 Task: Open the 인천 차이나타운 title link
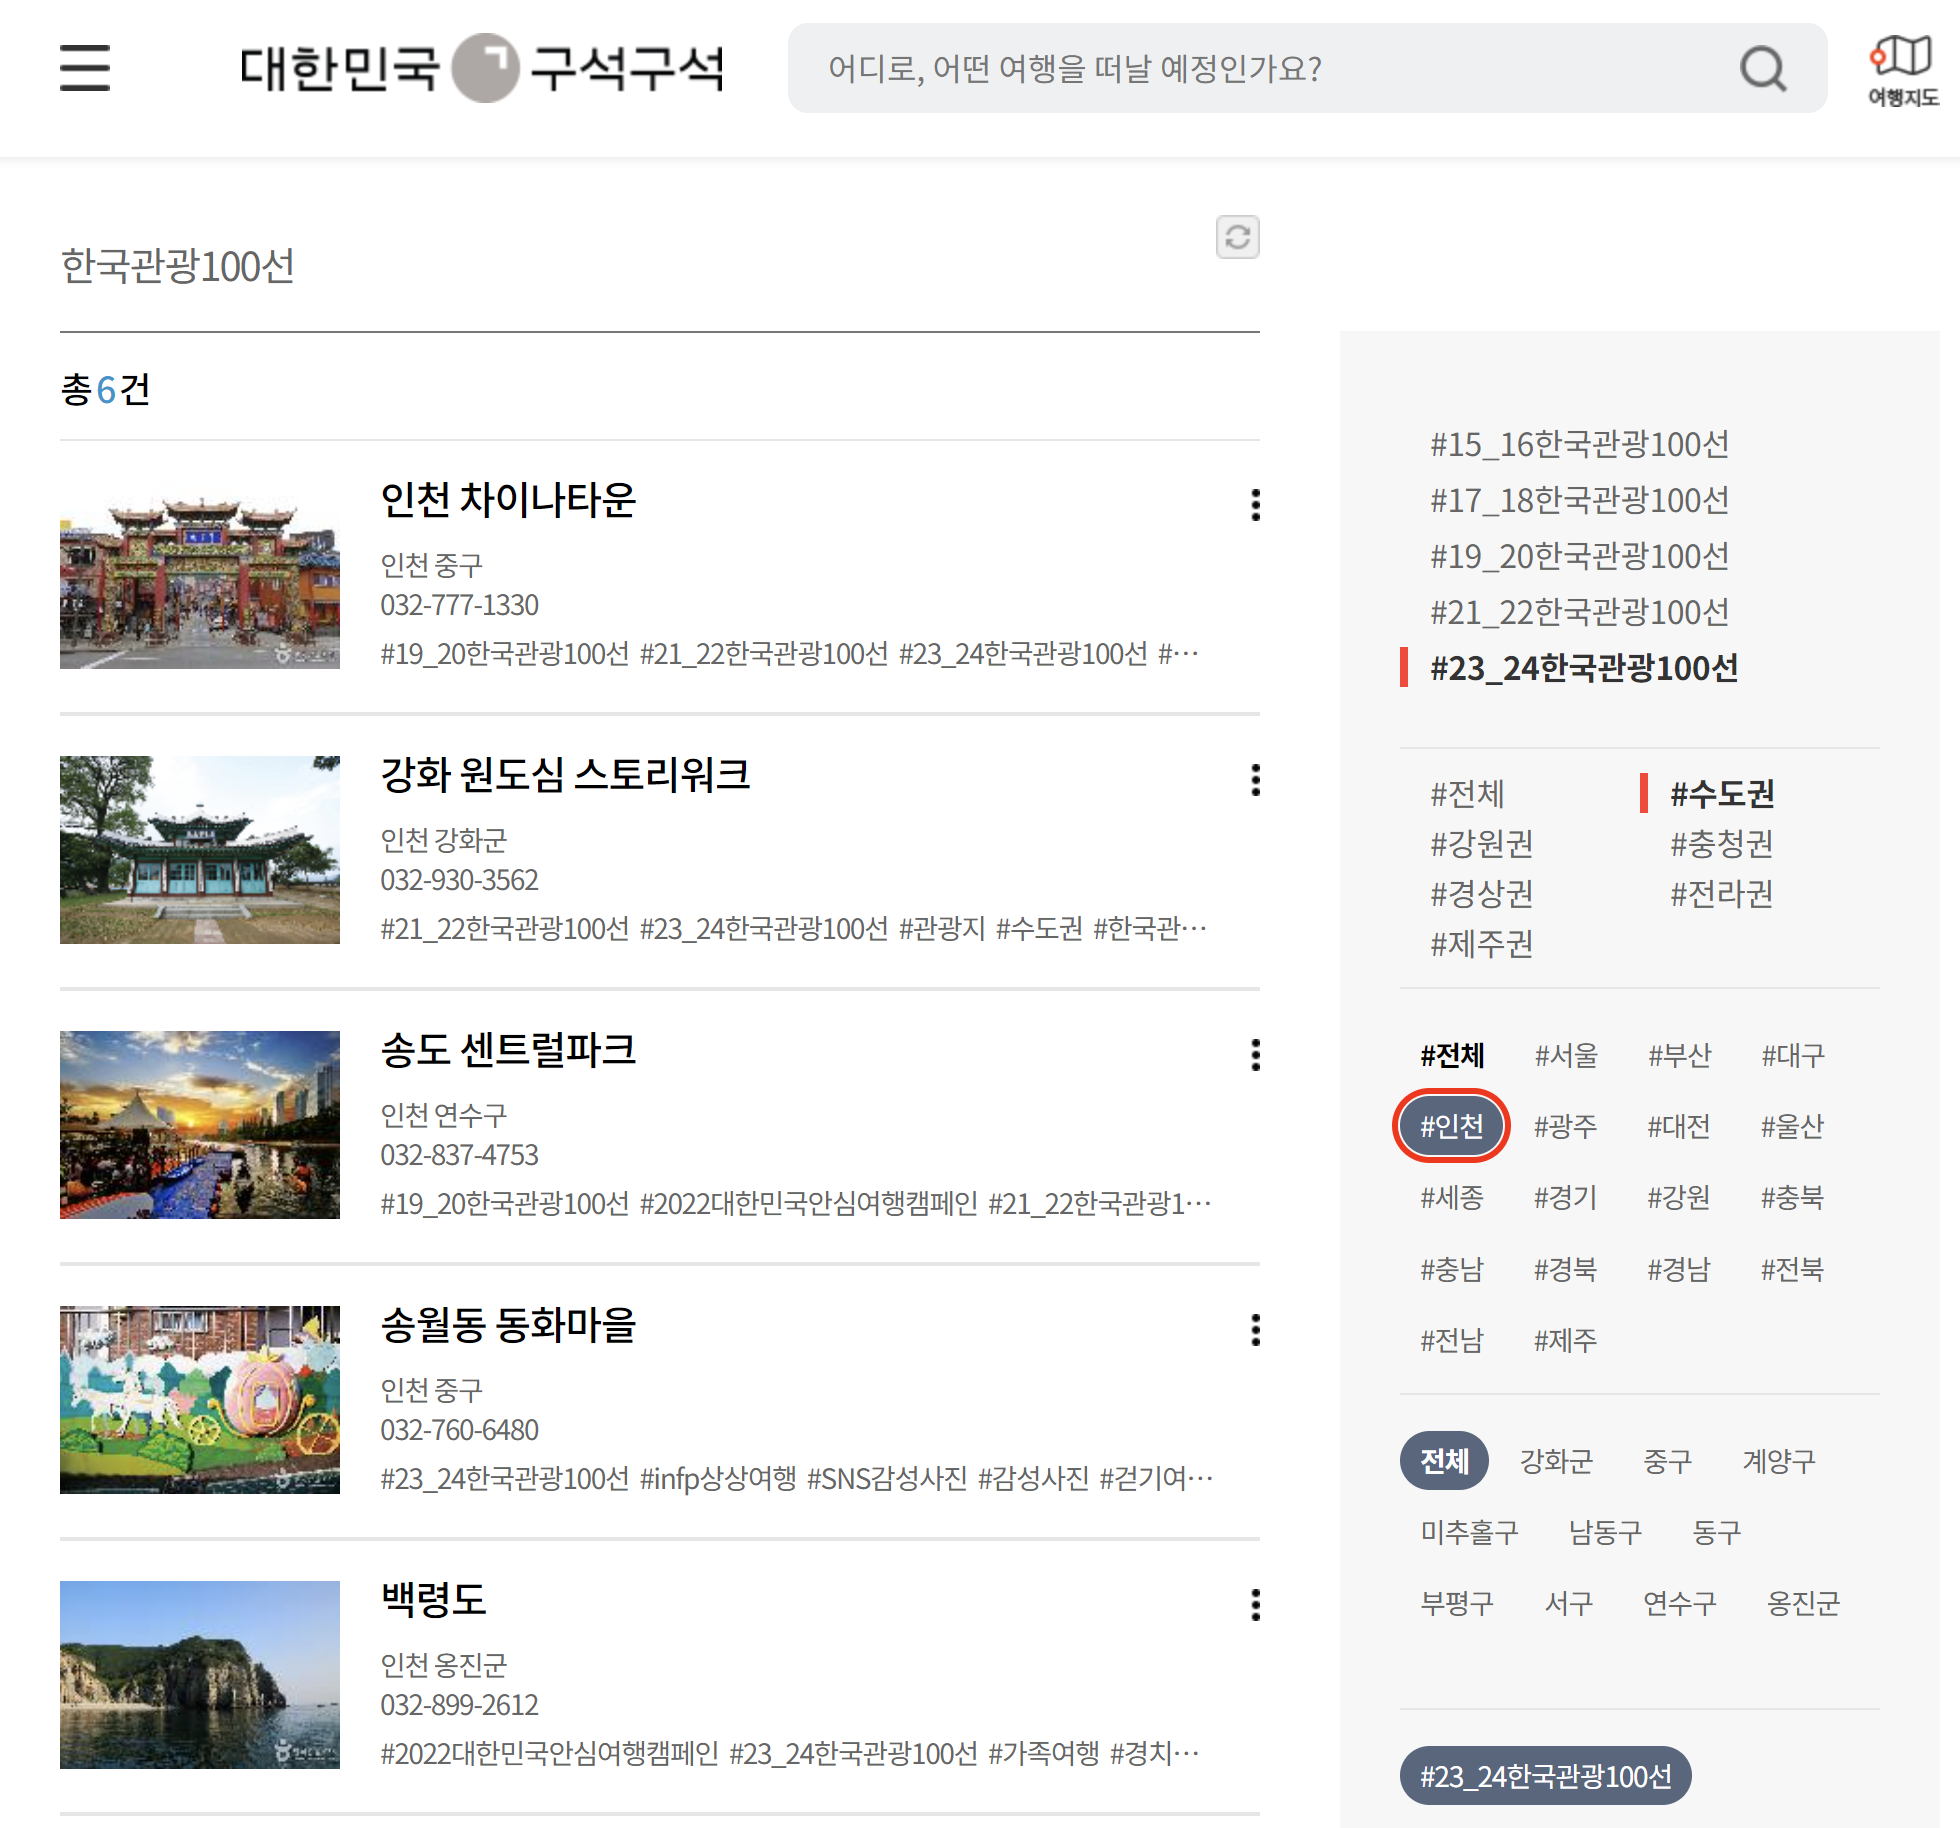[x=508, y=500]
